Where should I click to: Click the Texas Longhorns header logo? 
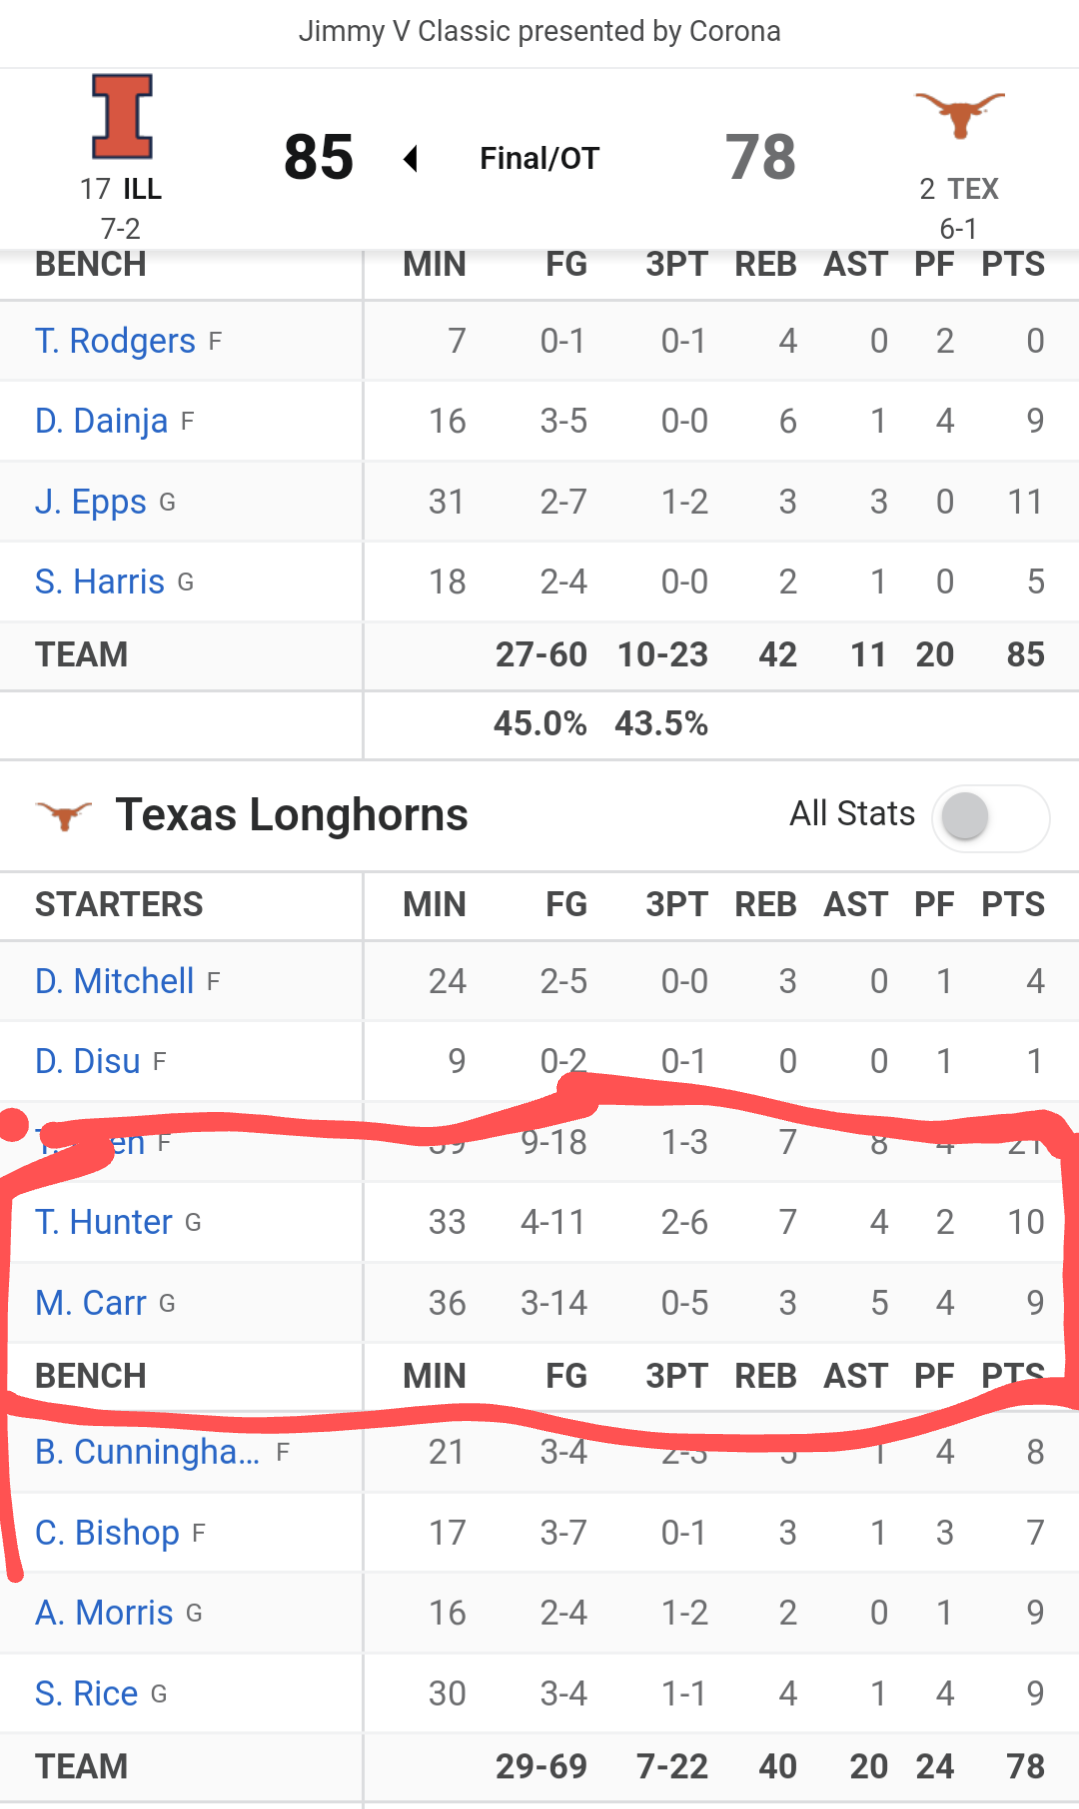[x=959, y=114]
